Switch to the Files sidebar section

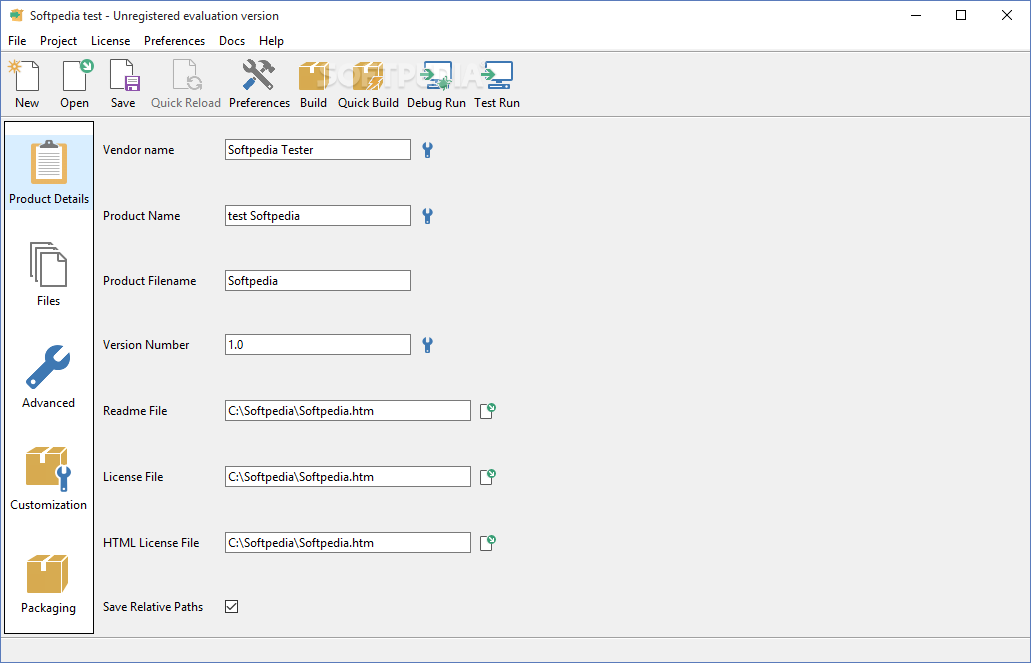tap(49, 274)
